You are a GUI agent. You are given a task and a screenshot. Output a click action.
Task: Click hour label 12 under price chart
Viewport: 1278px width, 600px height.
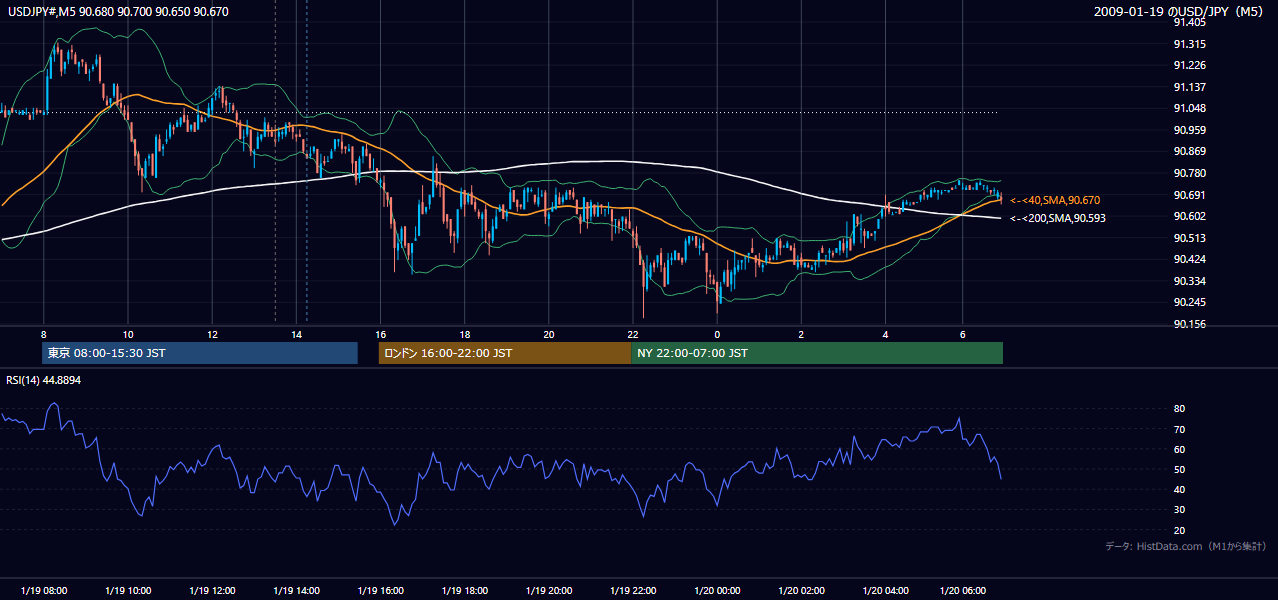coord(212,334)
